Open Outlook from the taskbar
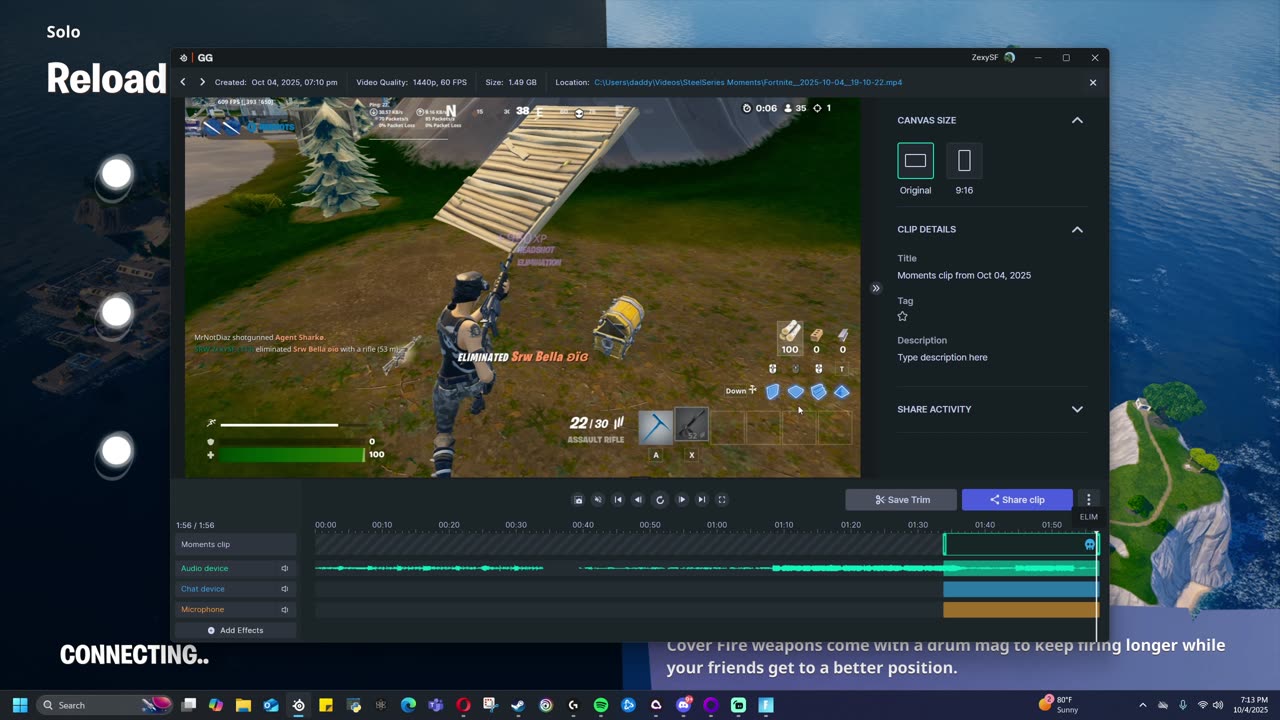 [271, 705]
